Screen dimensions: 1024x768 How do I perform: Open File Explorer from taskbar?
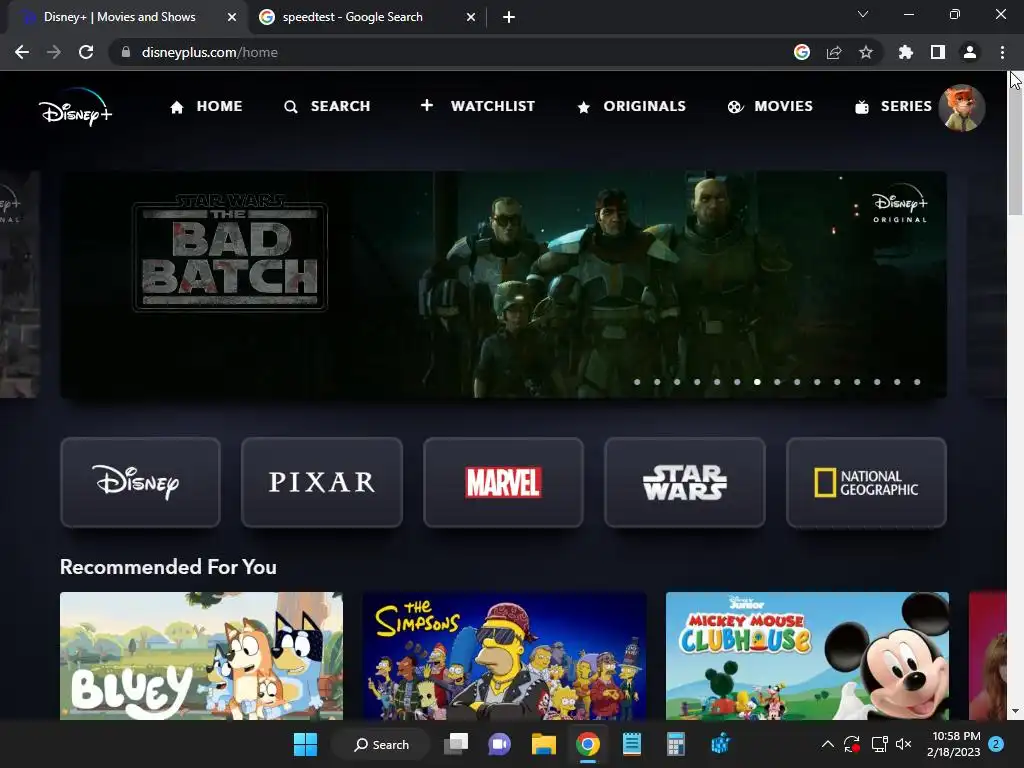point(544,744)
